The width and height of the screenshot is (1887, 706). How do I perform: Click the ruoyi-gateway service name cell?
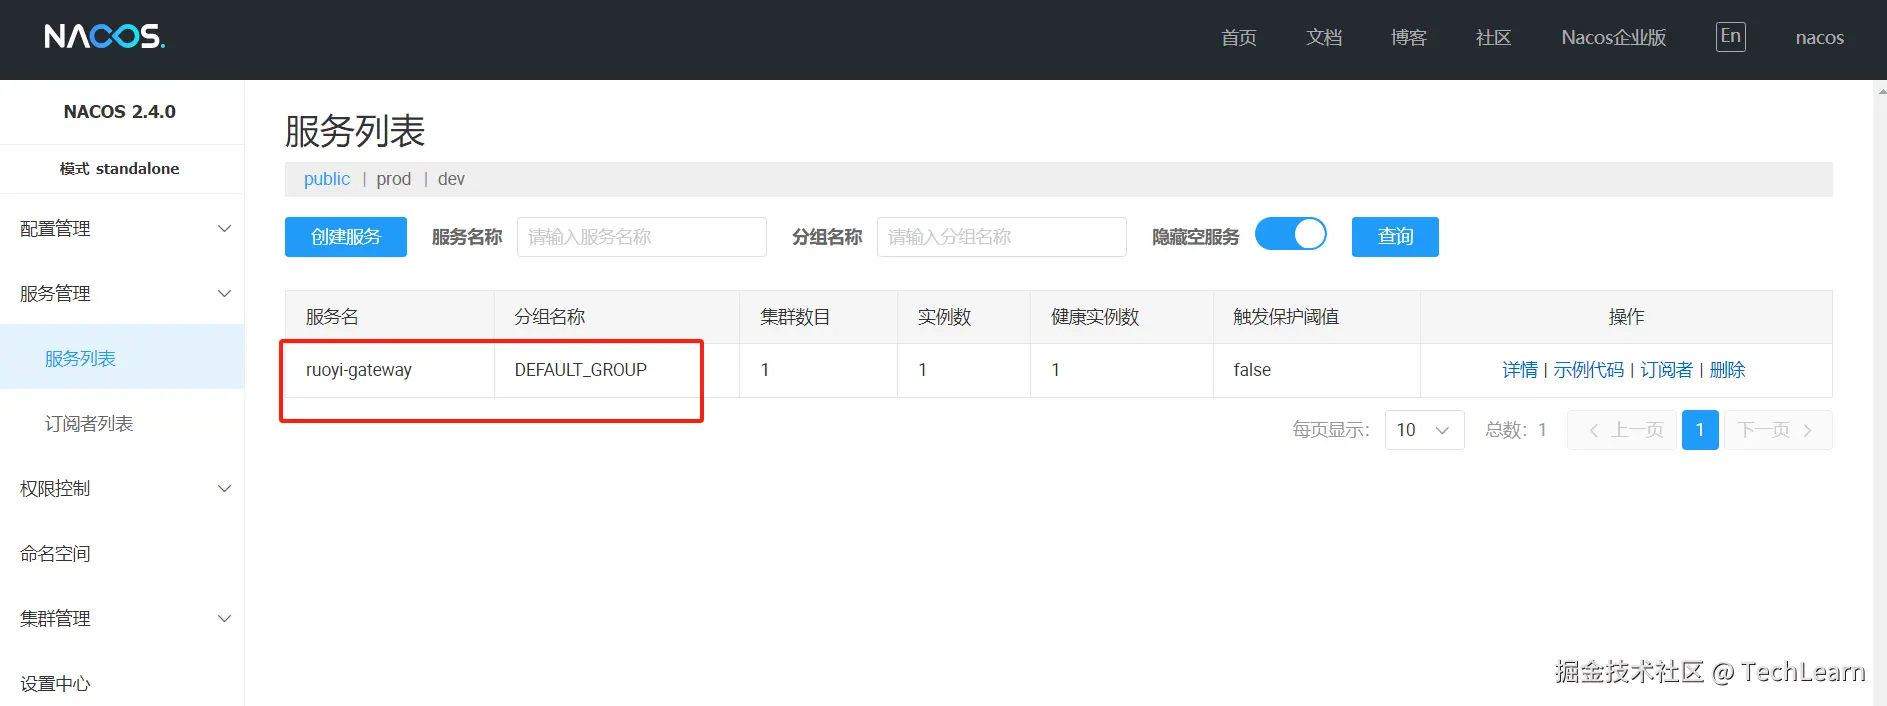pos(390,370)
